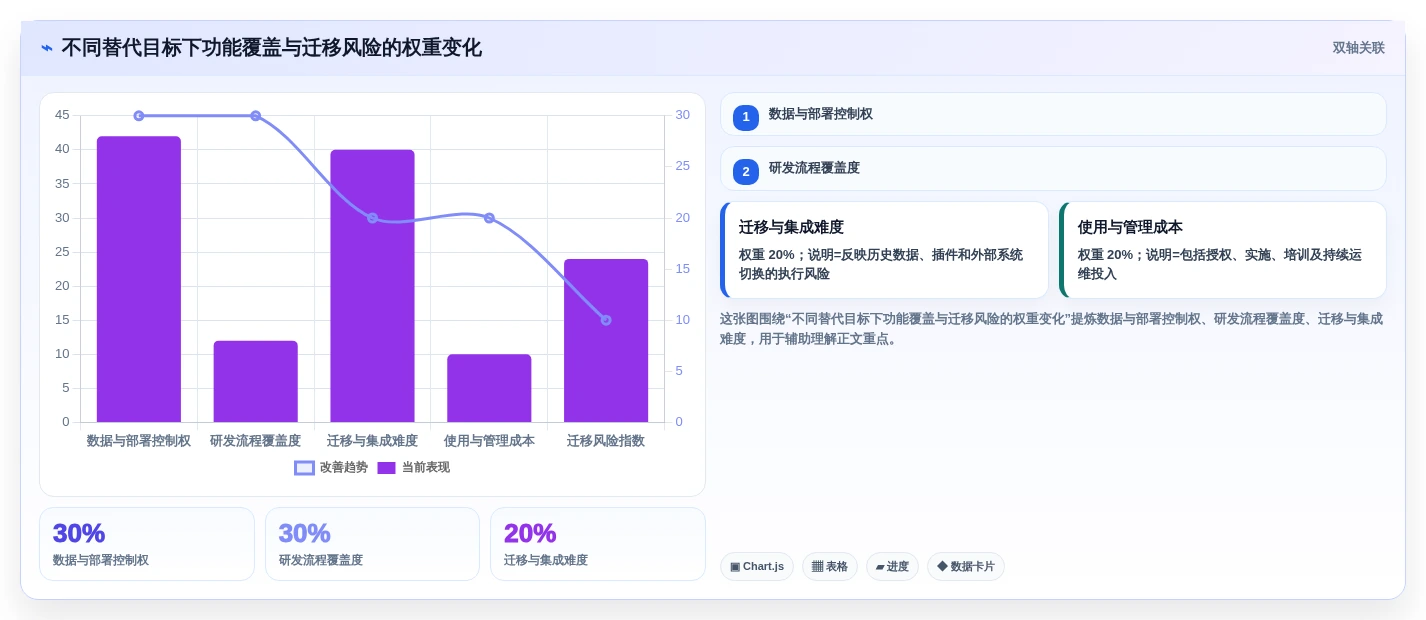Click the trend line point above 迁移与集成难度
Screen dimensions: 1426x620
coord(372,218)
